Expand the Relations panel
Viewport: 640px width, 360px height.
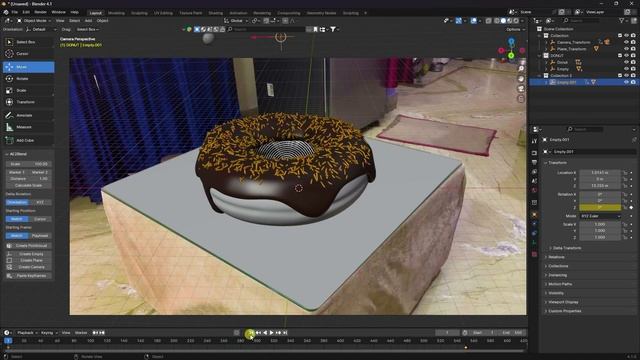[x=556, y=257]
